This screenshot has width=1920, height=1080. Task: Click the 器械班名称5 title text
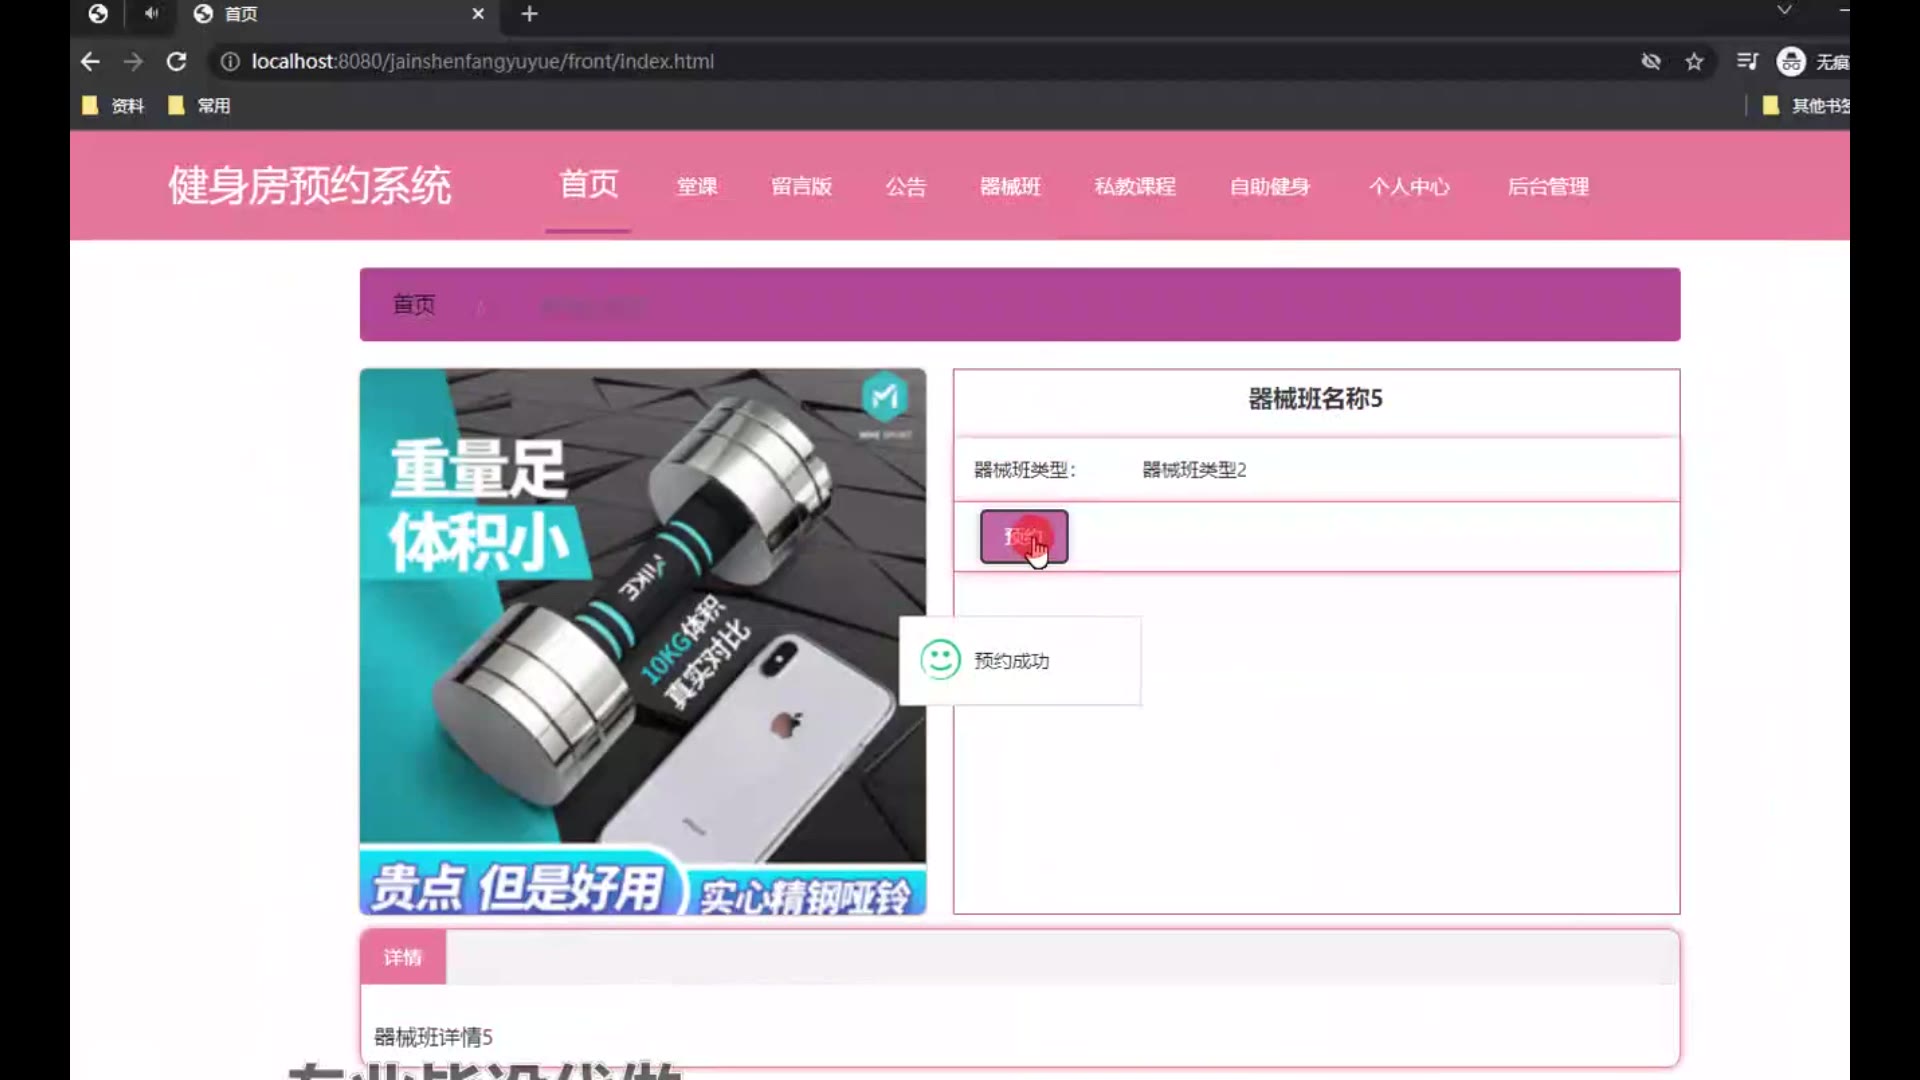click(x=1316, y=399)
